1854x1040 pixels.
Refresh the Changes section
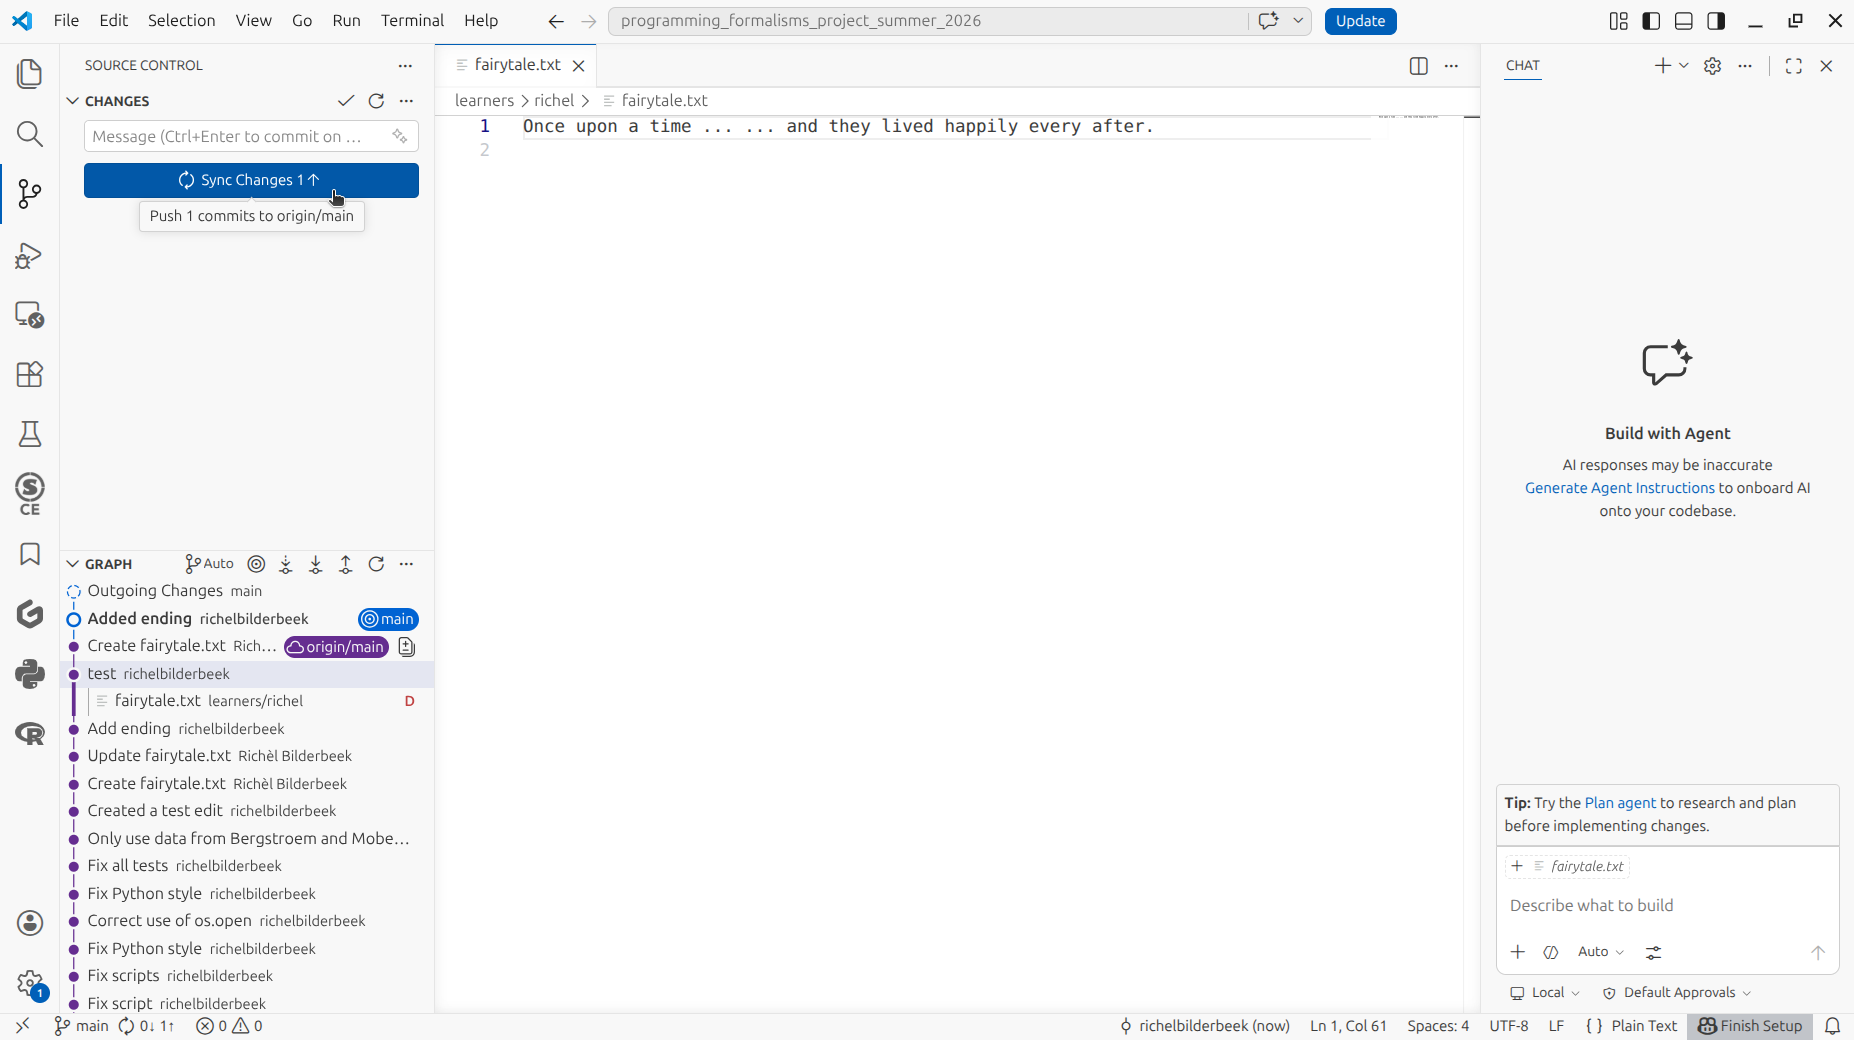(376, 101)
